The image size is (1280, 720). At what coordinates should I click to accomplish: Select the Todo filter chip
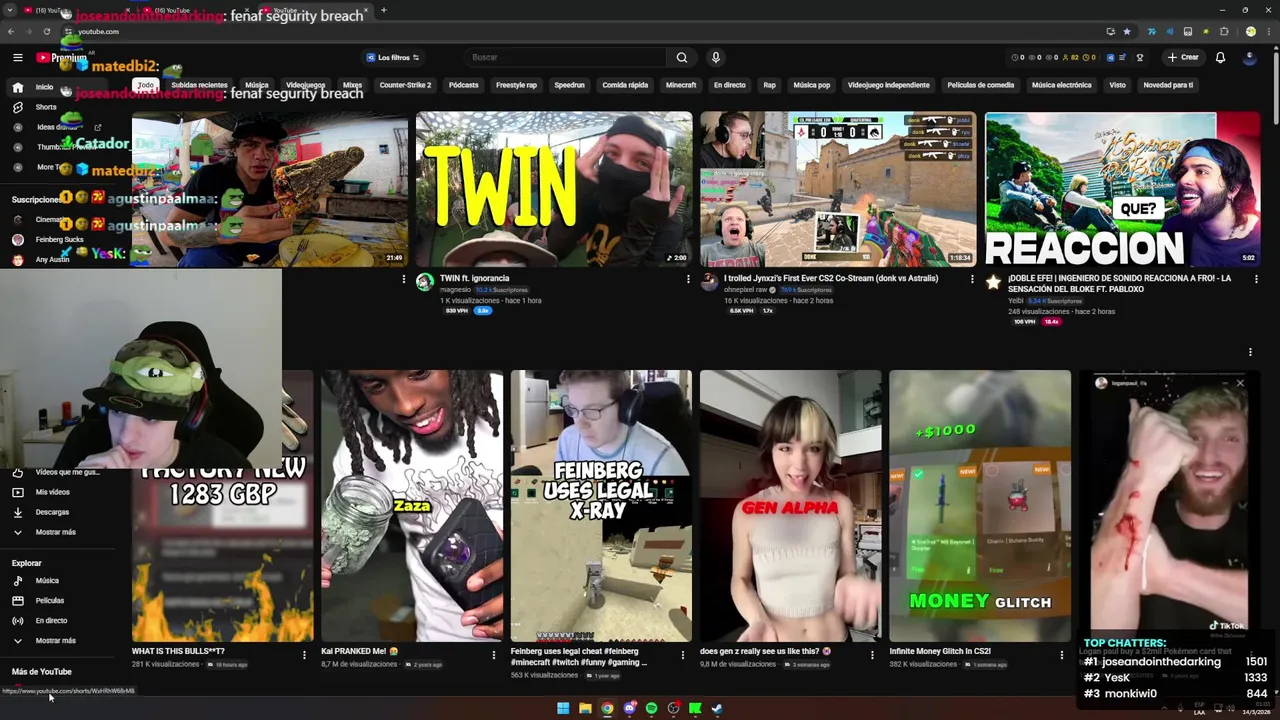coord(146,85)
